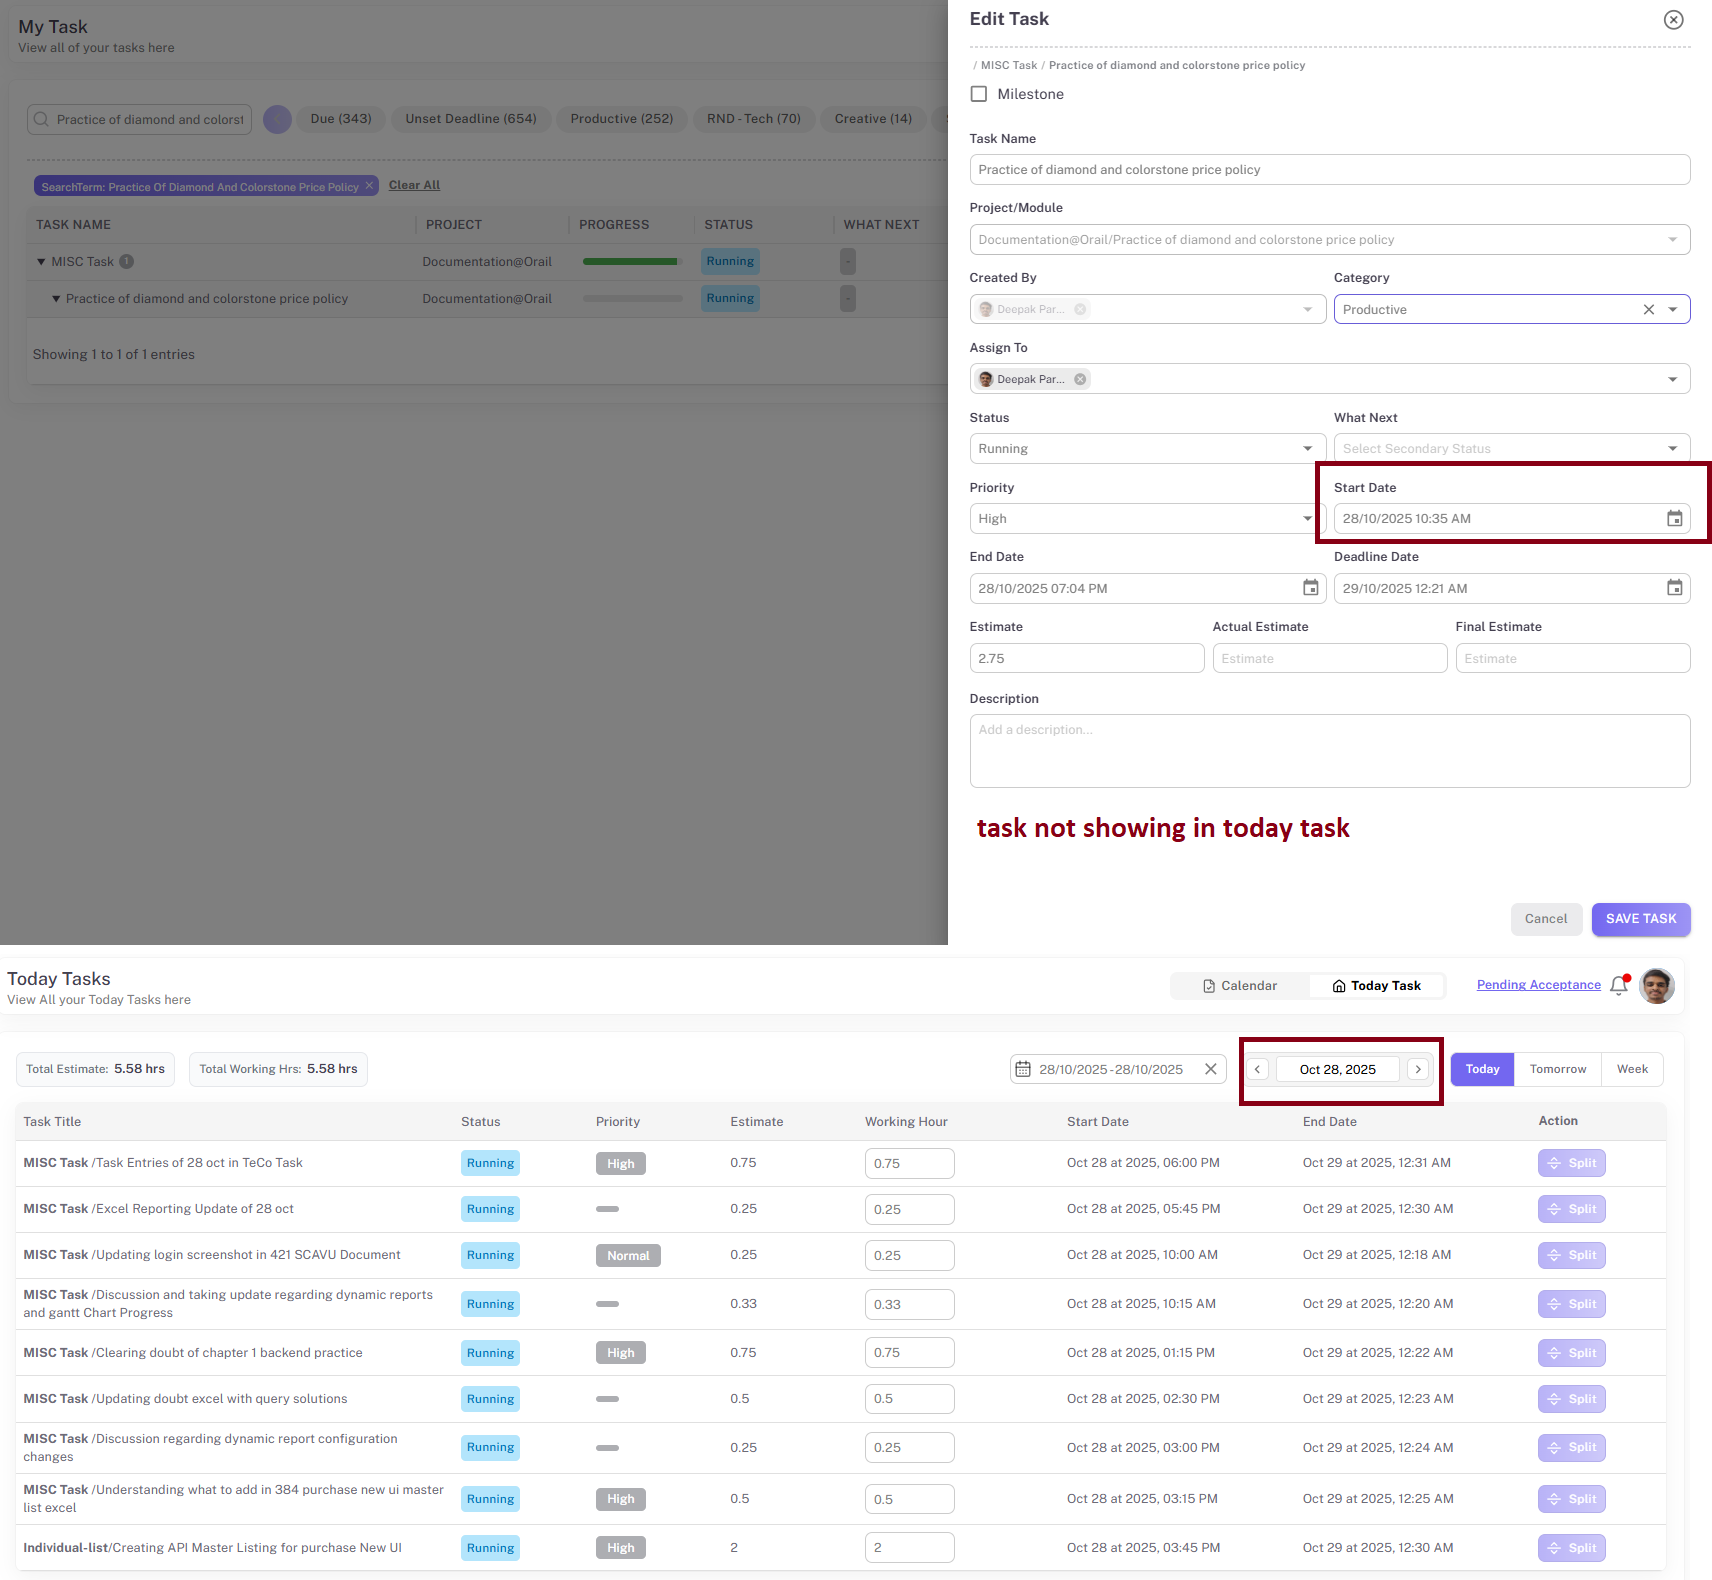Image resolution: width=1712 pixels, height=1580 pixels.
Task: Go to previous day arrow
Action: click(1257, 1069)
